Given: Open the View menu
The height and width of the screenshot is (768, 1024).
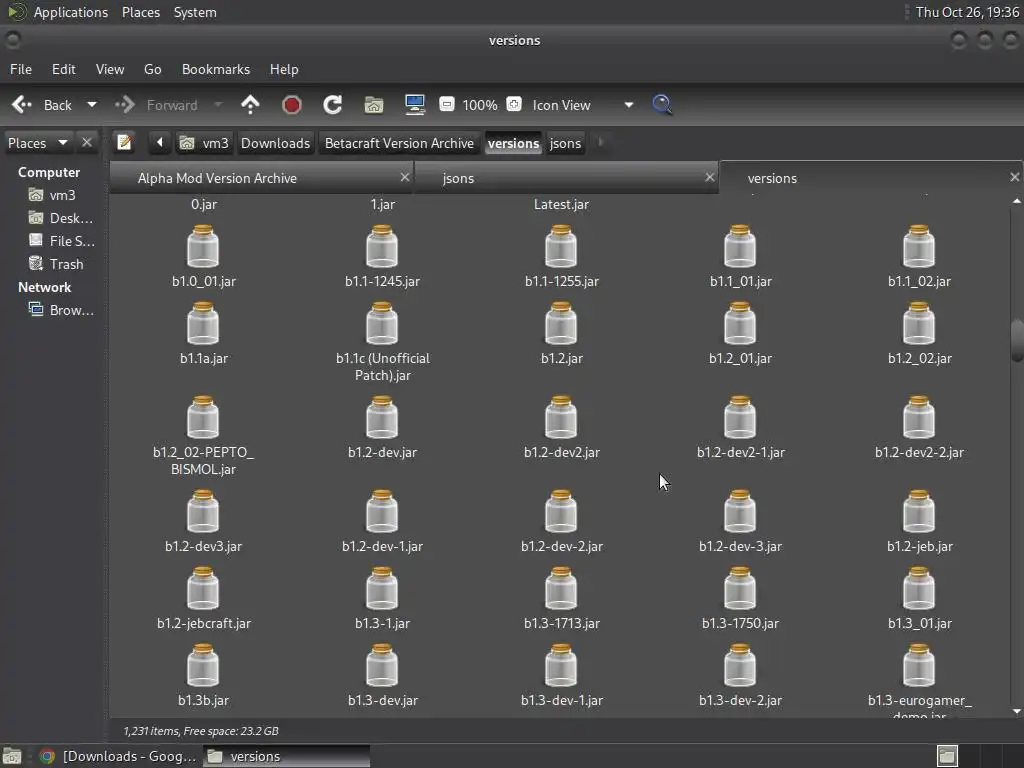Looking at the screenshot, I should [110, 69].
